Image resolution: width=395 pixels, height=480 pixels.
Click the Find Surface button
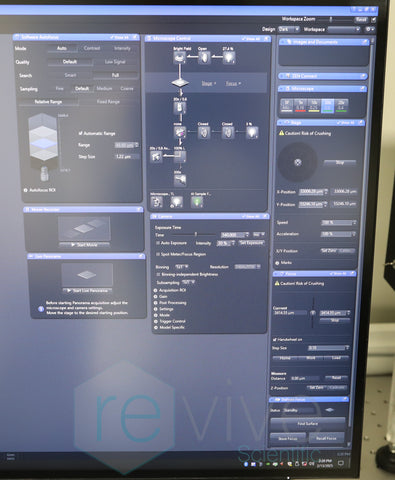307,424
